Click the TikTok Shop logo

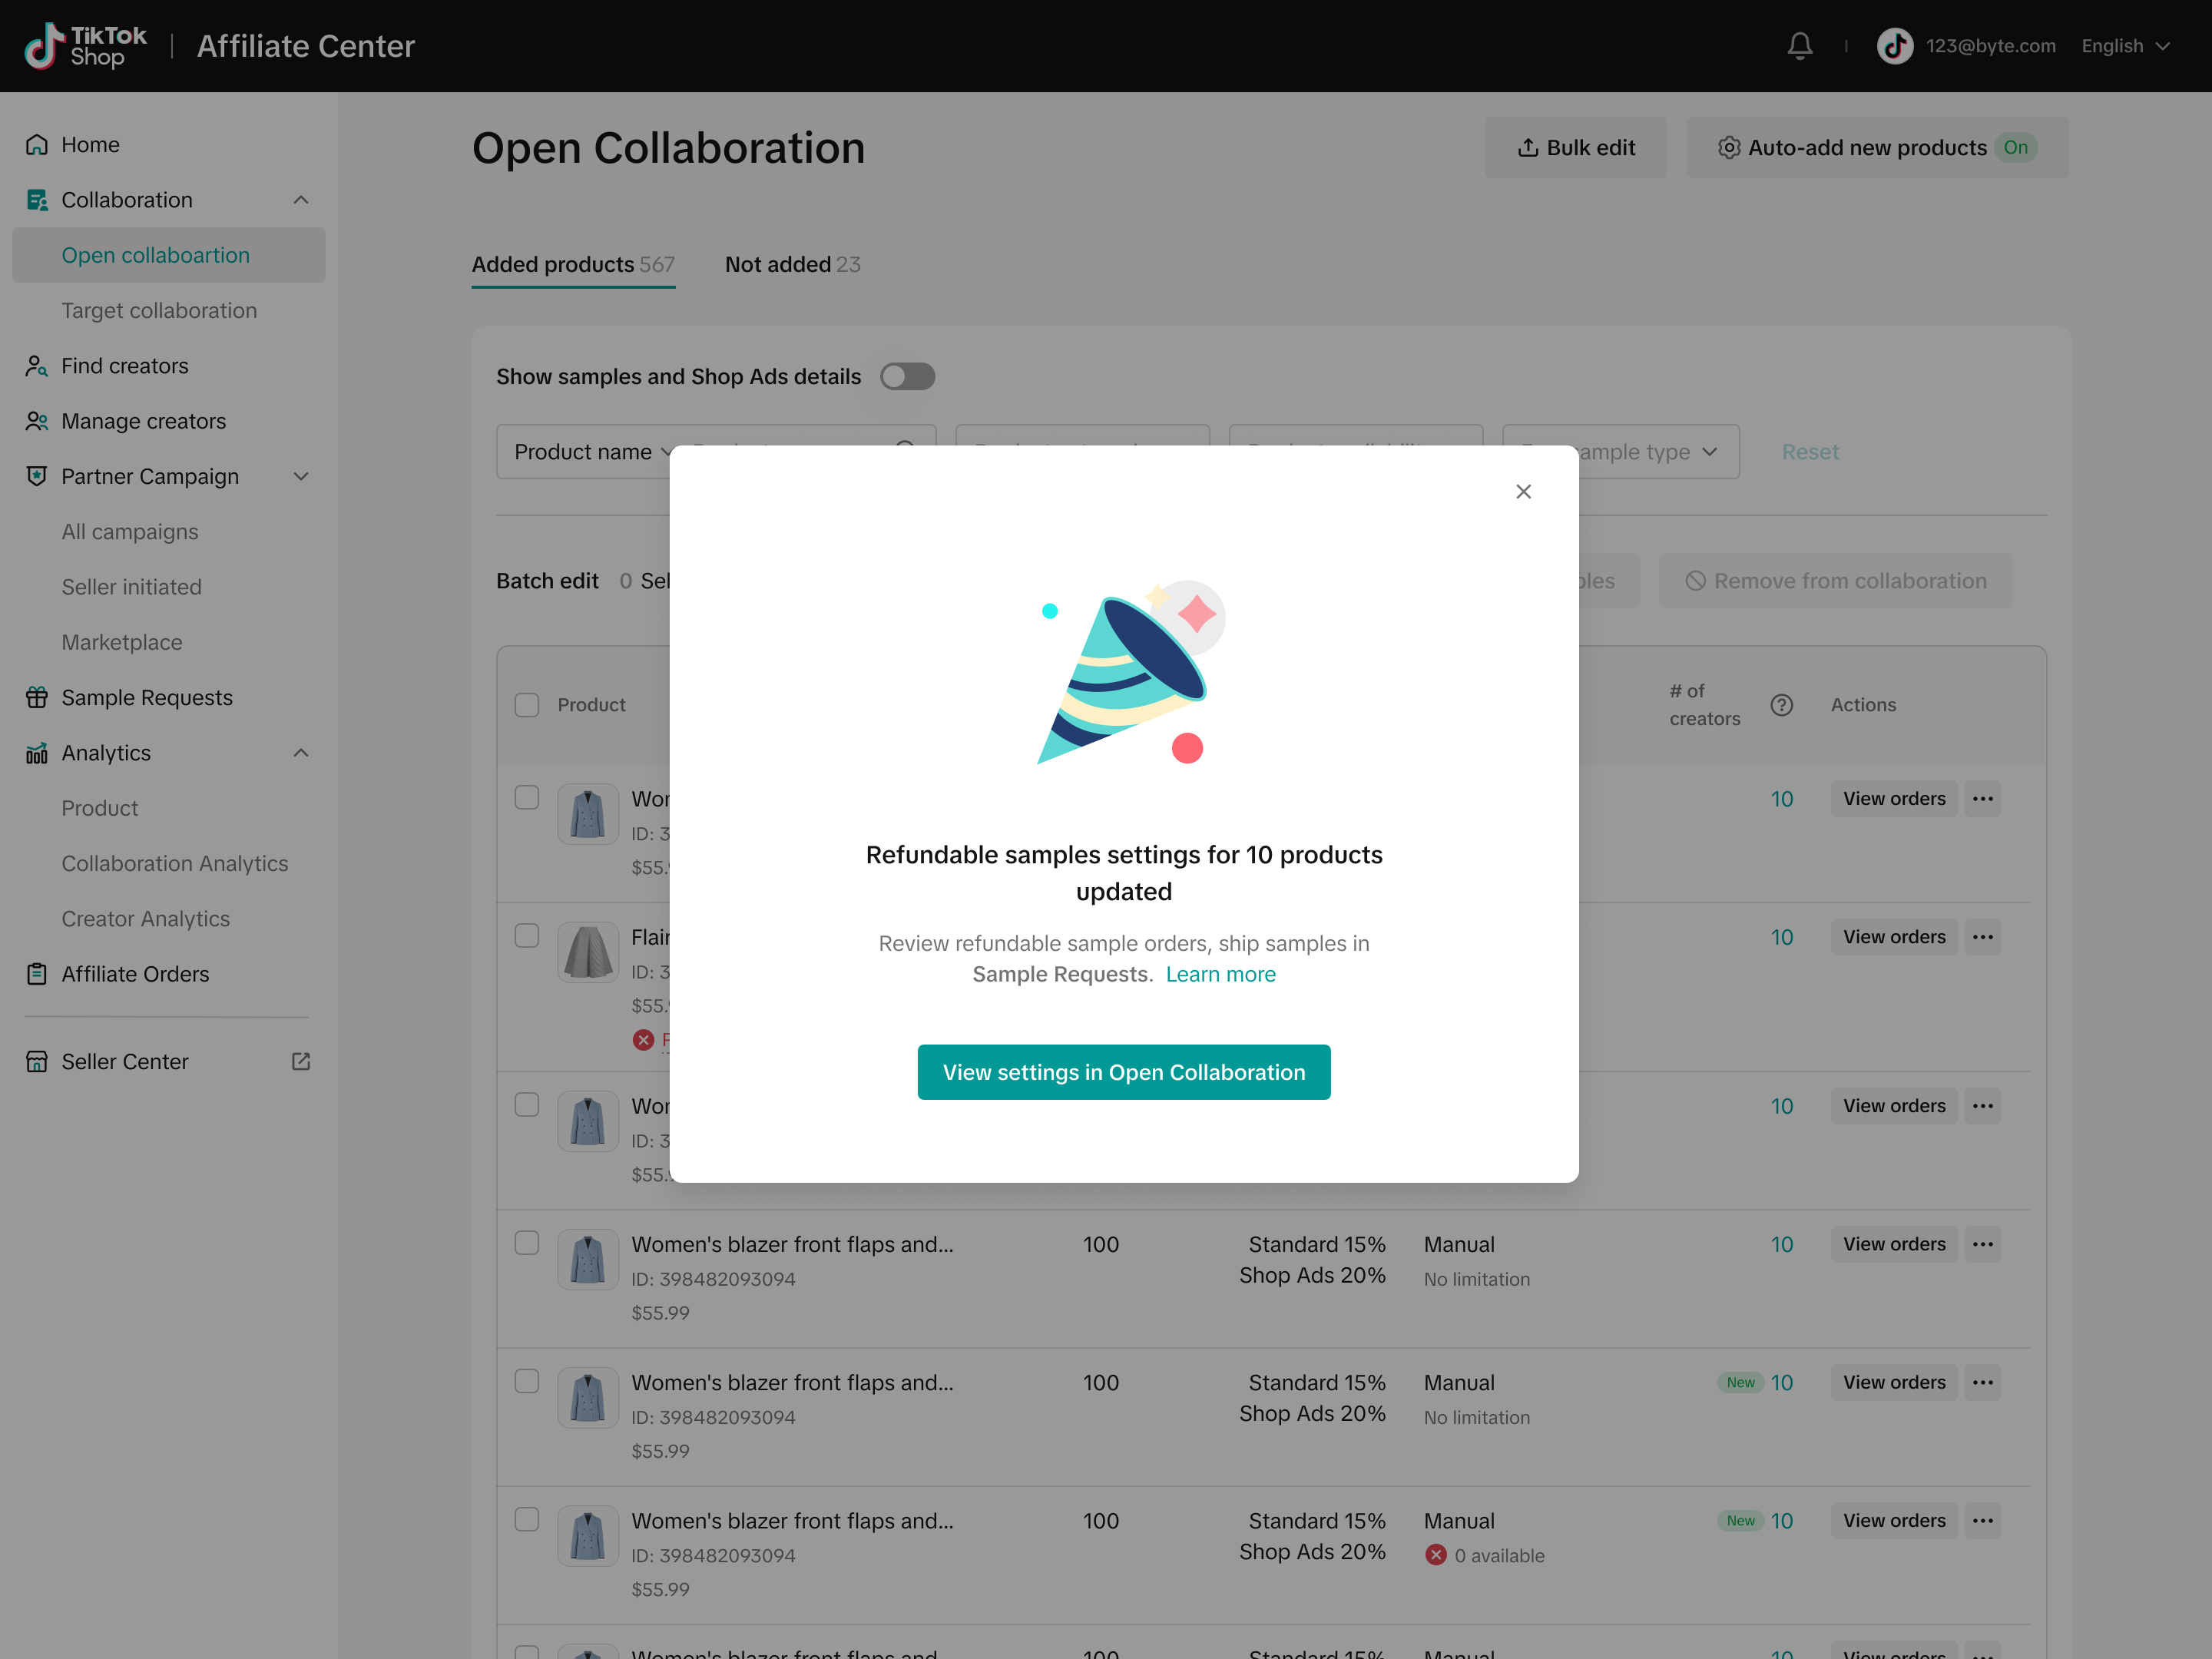click(86, 46)
